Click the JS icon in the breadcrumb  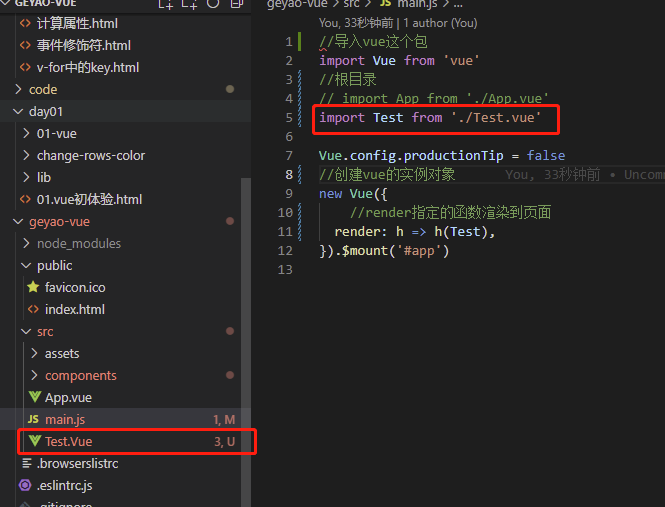coord(386,3)
